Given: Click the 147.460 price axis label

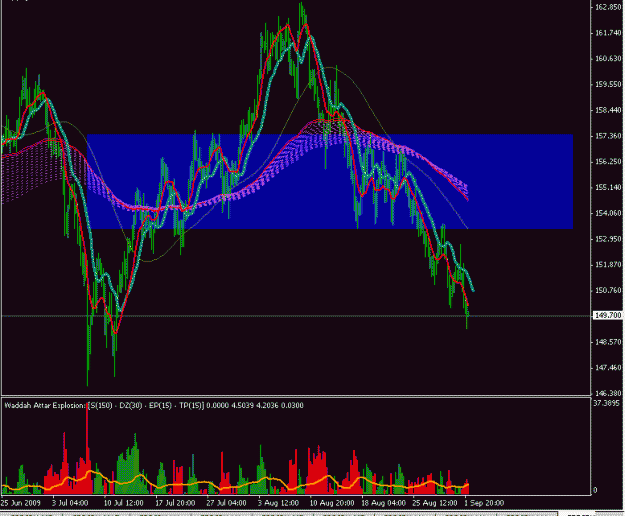Looking at the screenshot, I should (608, 368).
